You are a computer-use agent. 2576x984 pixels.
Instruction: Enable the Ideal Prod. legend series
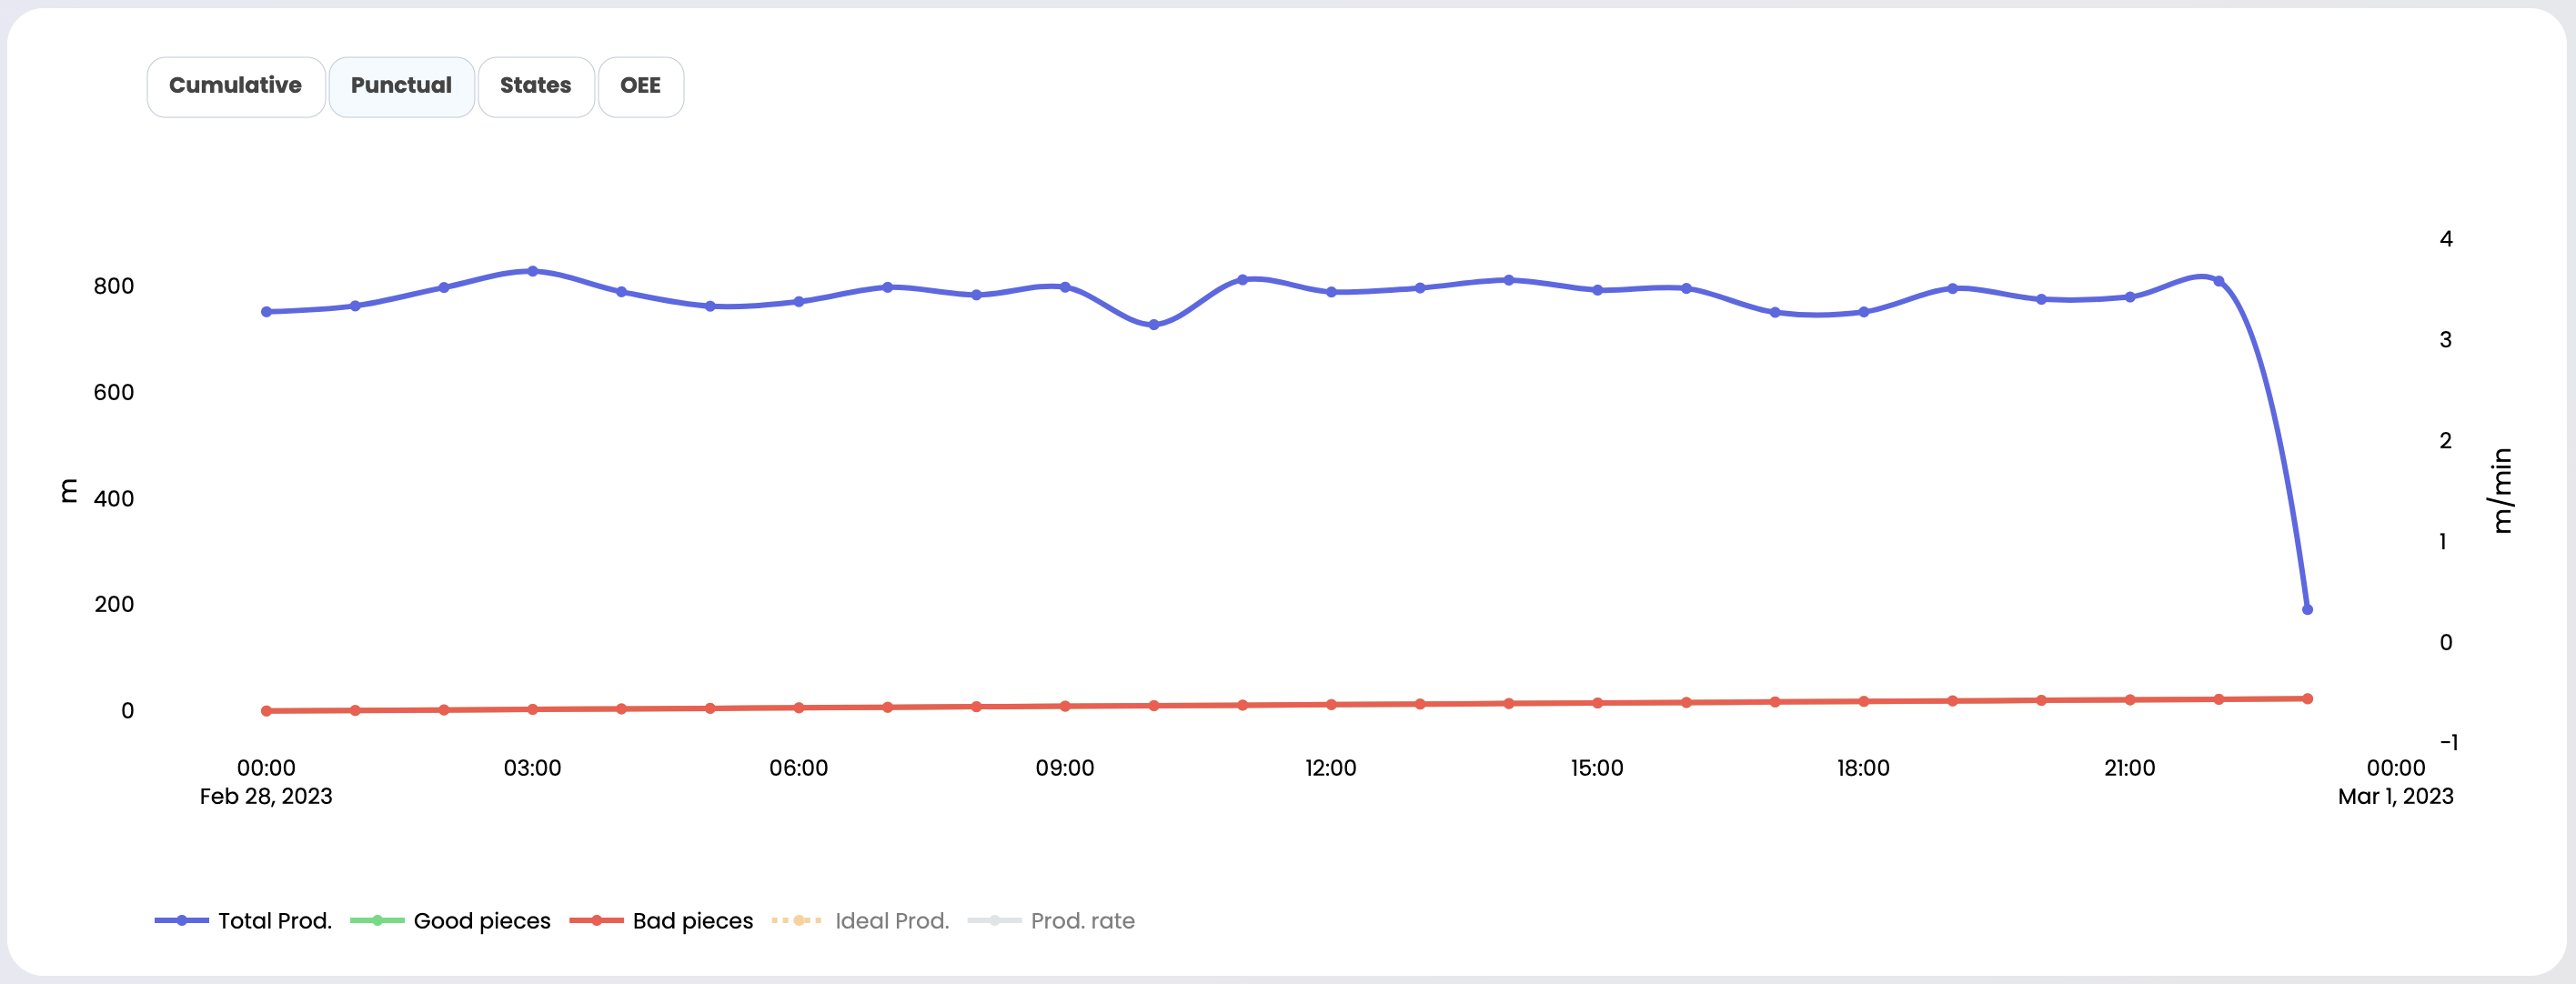[891, 921]
